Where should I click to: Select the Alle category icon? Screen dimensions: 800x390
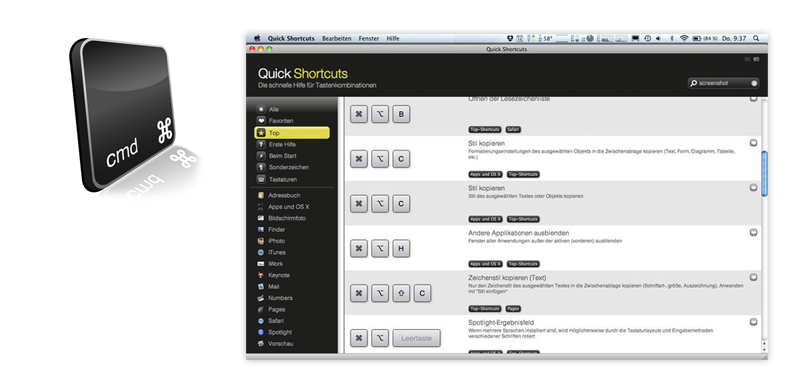point(261,109)
